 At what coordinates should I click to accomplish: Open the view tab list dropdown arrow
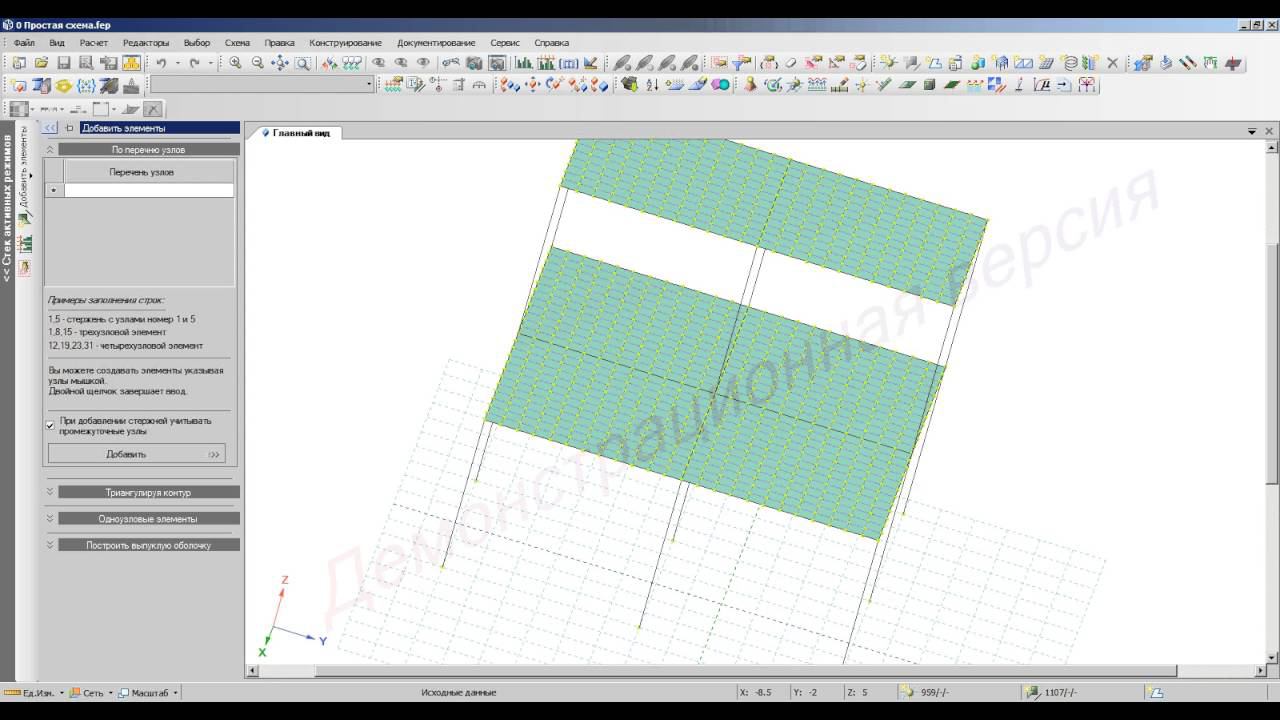pos(1252,131)
